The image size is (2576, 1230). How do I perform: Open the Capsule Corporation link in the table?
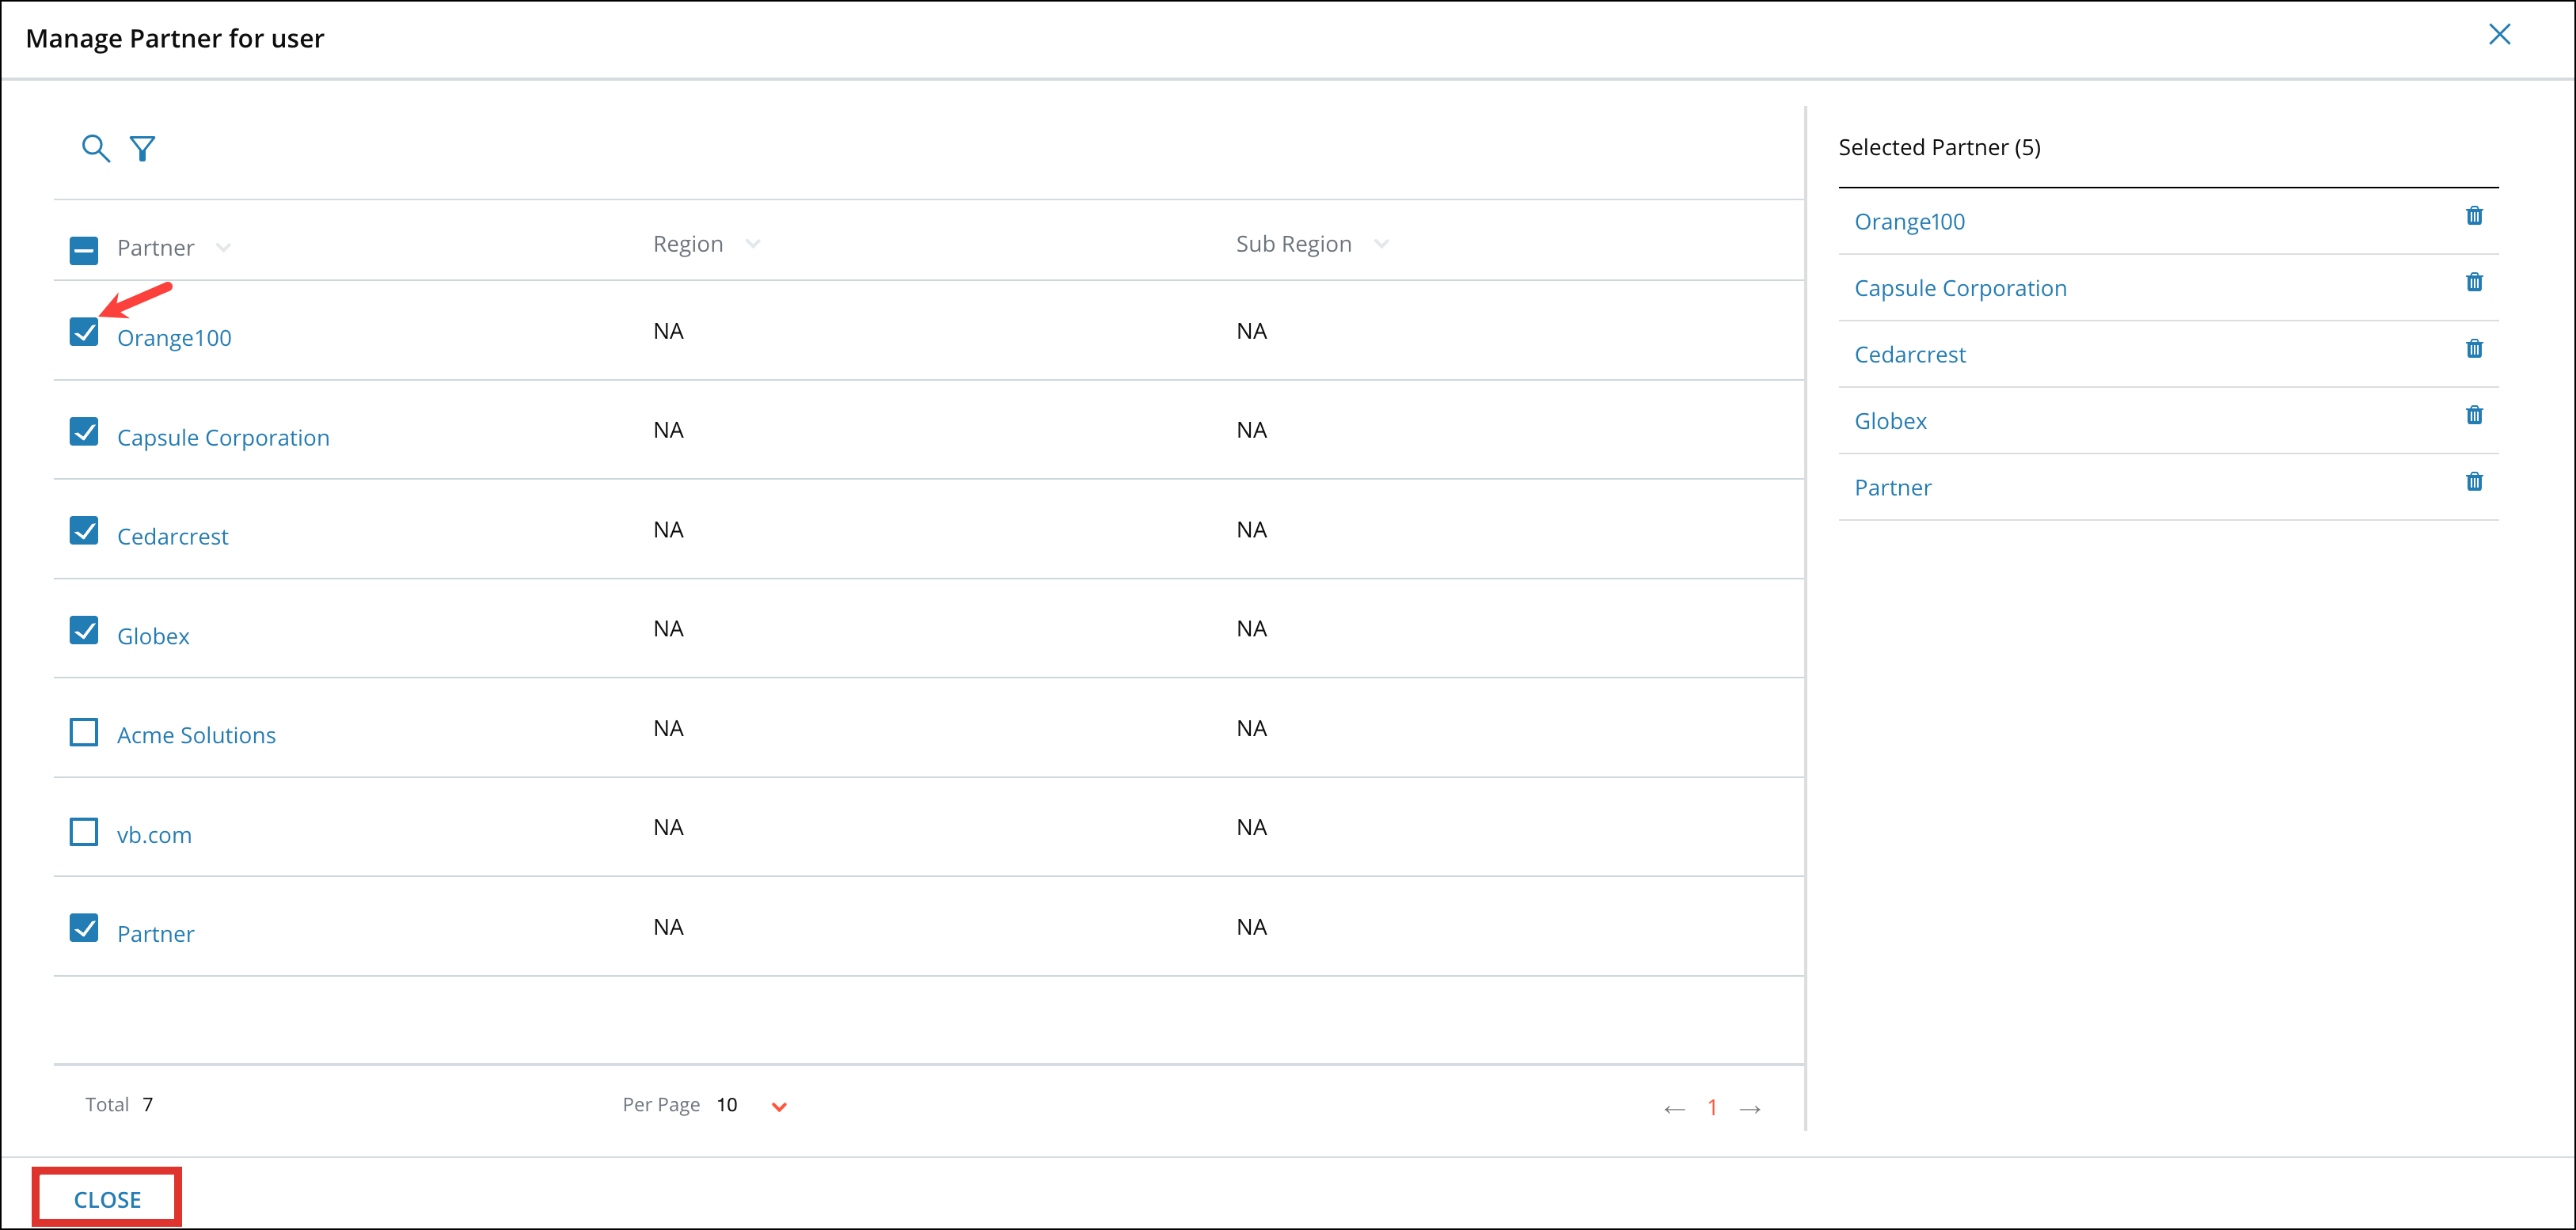223,438
